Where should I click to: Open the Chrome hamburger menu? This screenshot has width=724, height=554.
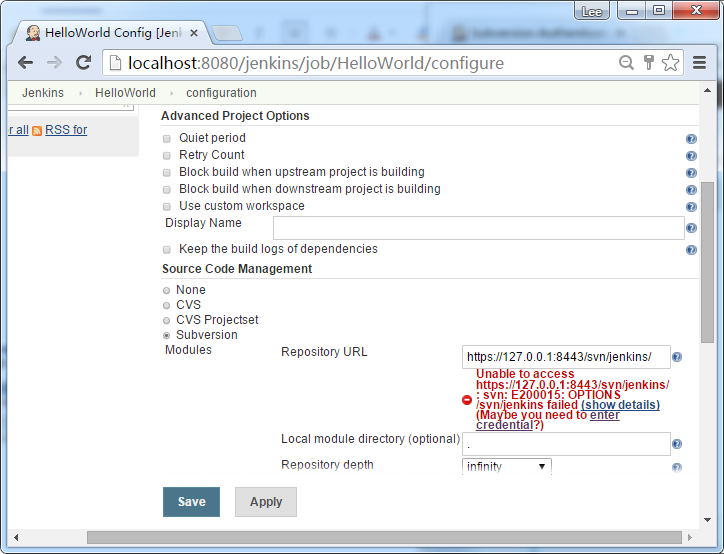(x=700, y=63)
